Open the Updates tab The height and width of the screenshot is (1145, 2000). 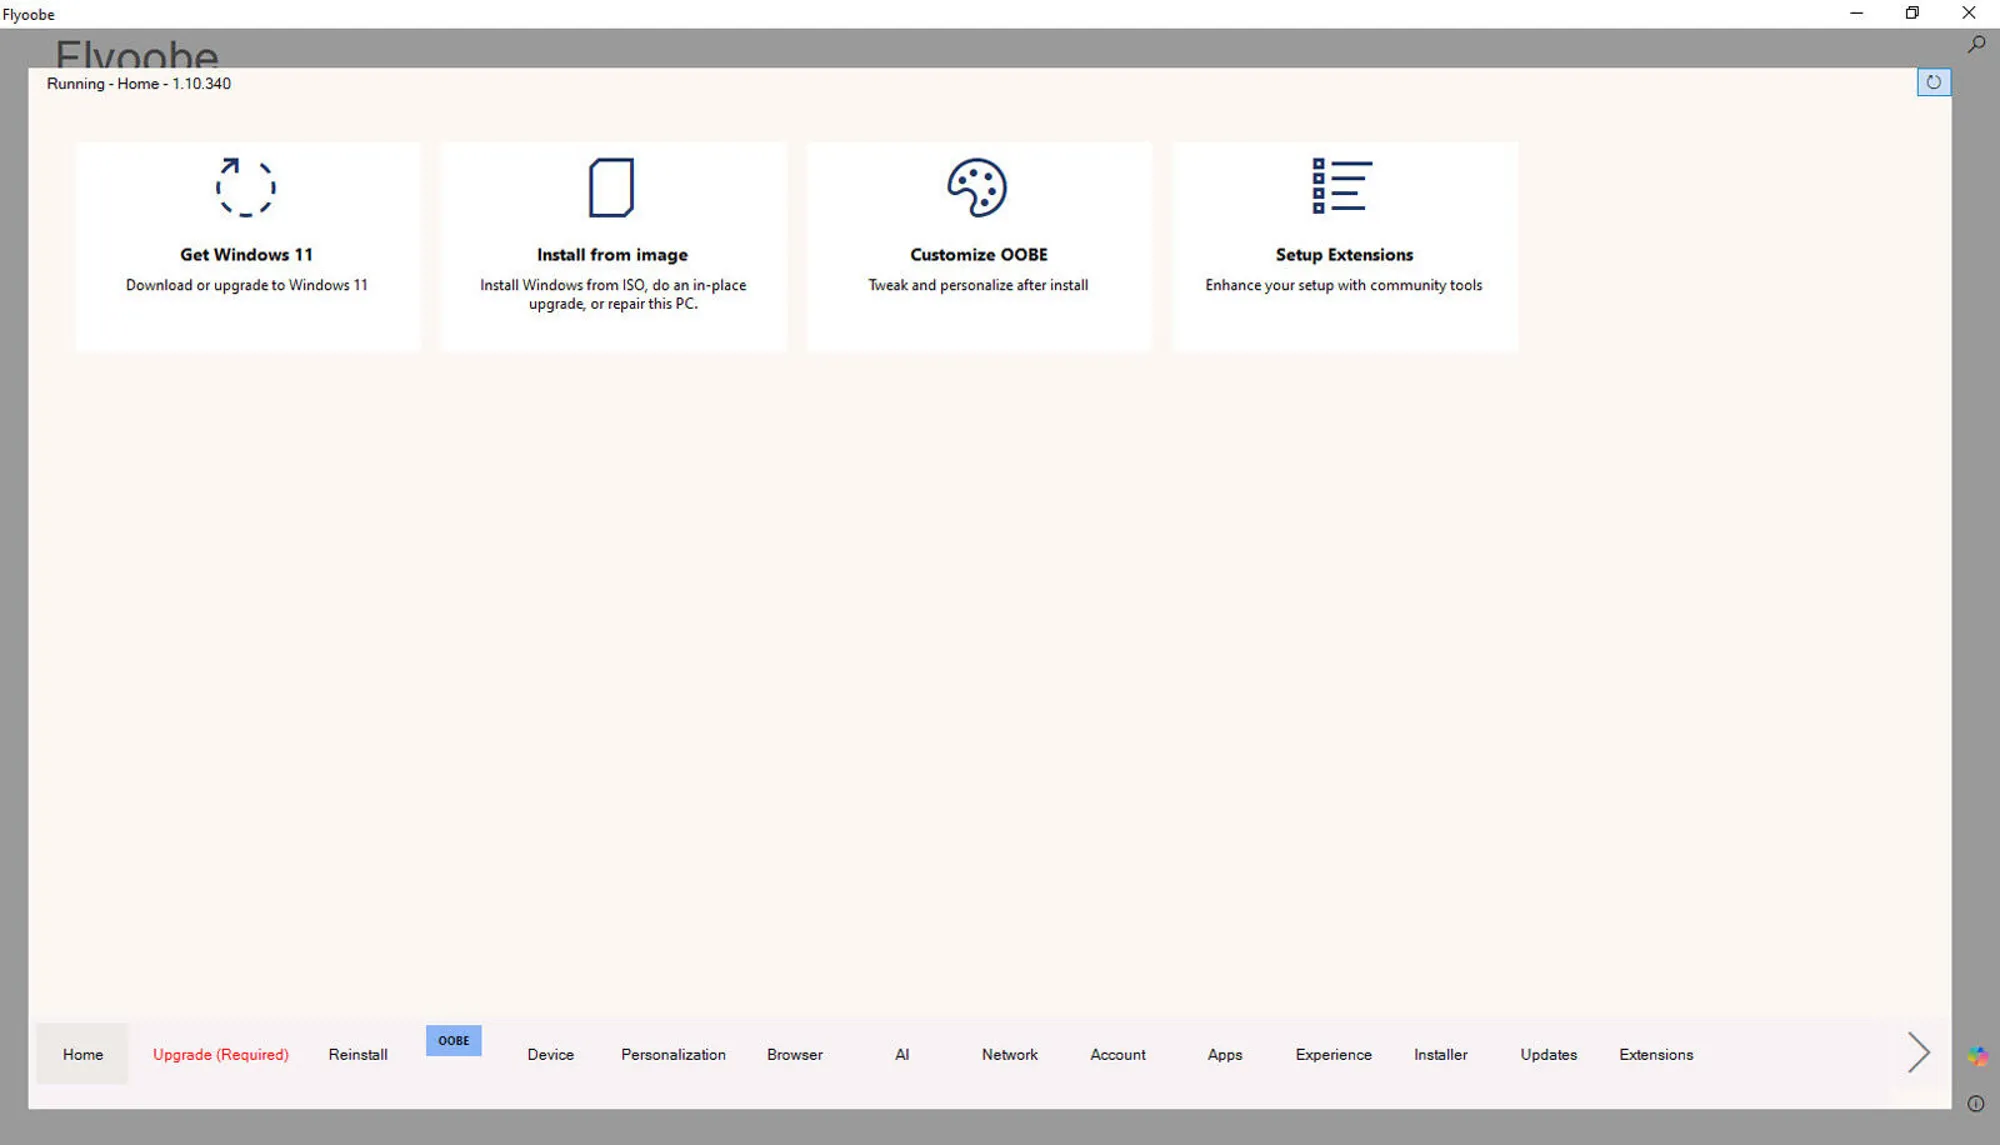1549,1054
